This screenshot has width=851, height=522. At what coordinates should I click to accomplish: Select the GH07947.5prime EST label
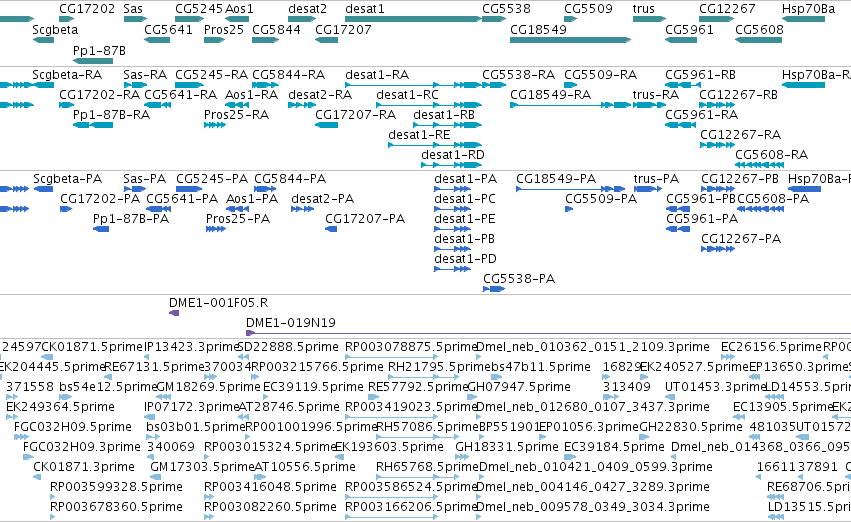pos(519,387)
